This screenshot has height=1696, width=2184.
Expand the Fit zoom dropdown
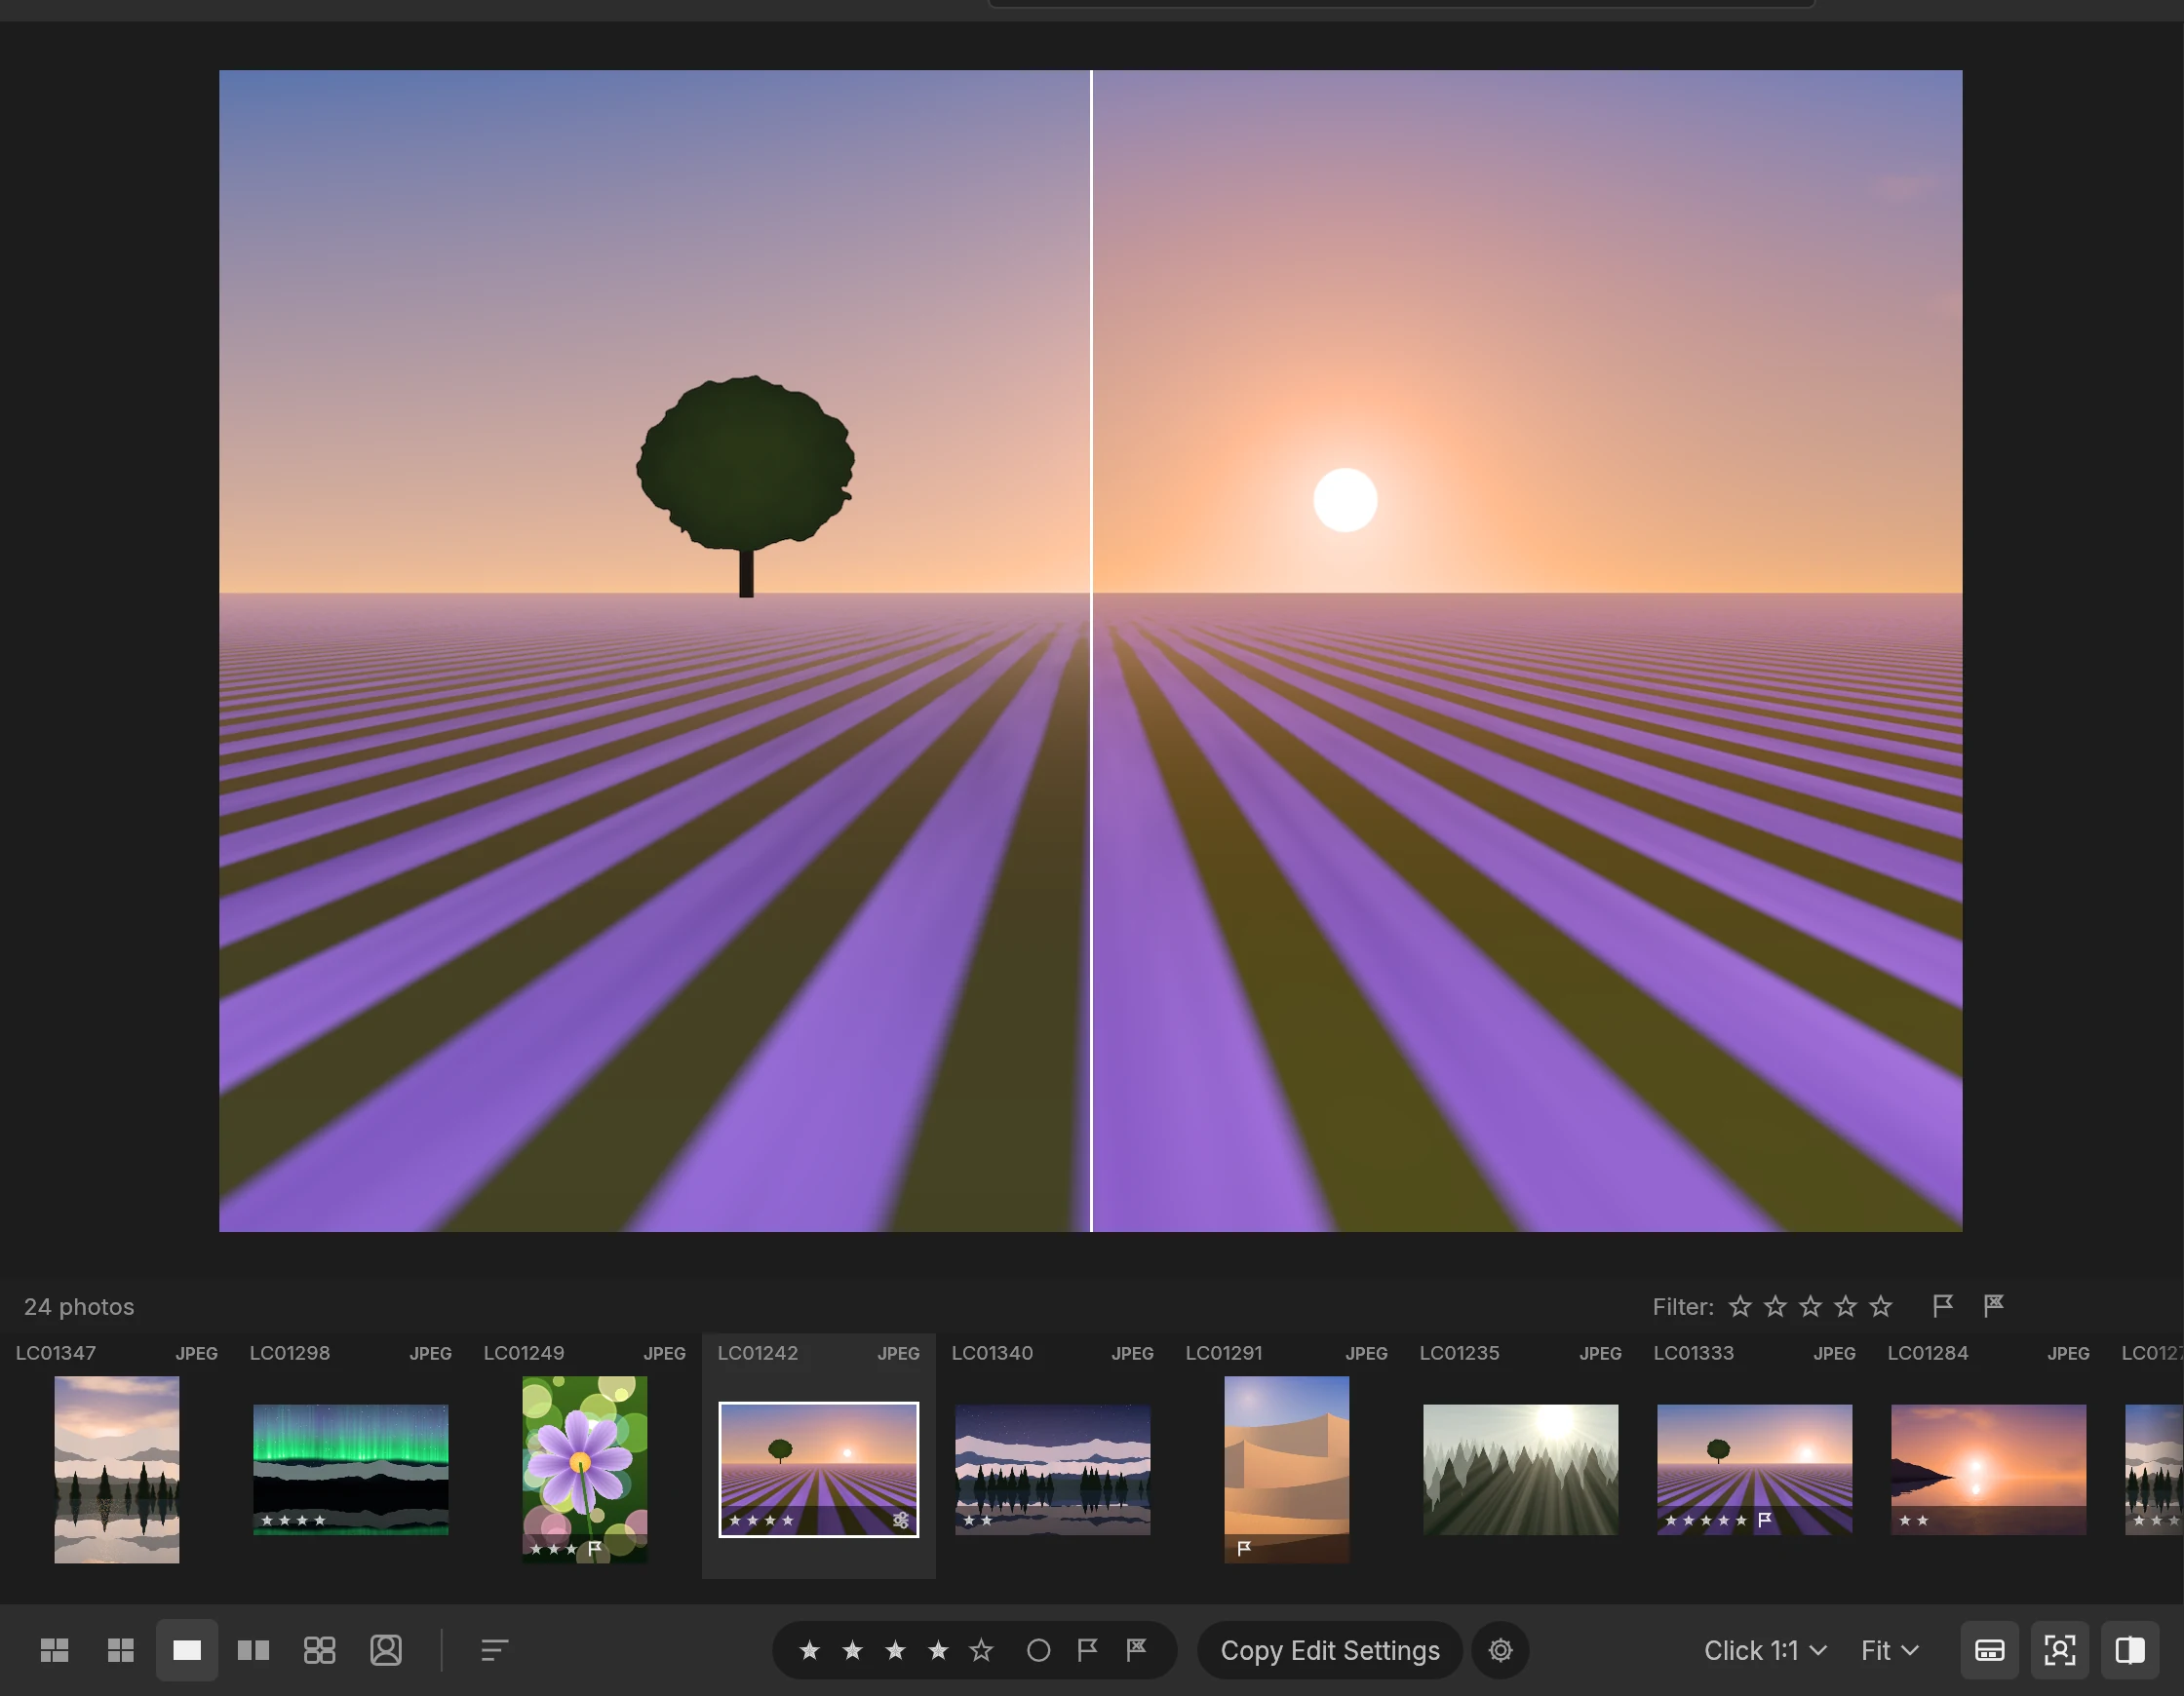point(1889,1650)
